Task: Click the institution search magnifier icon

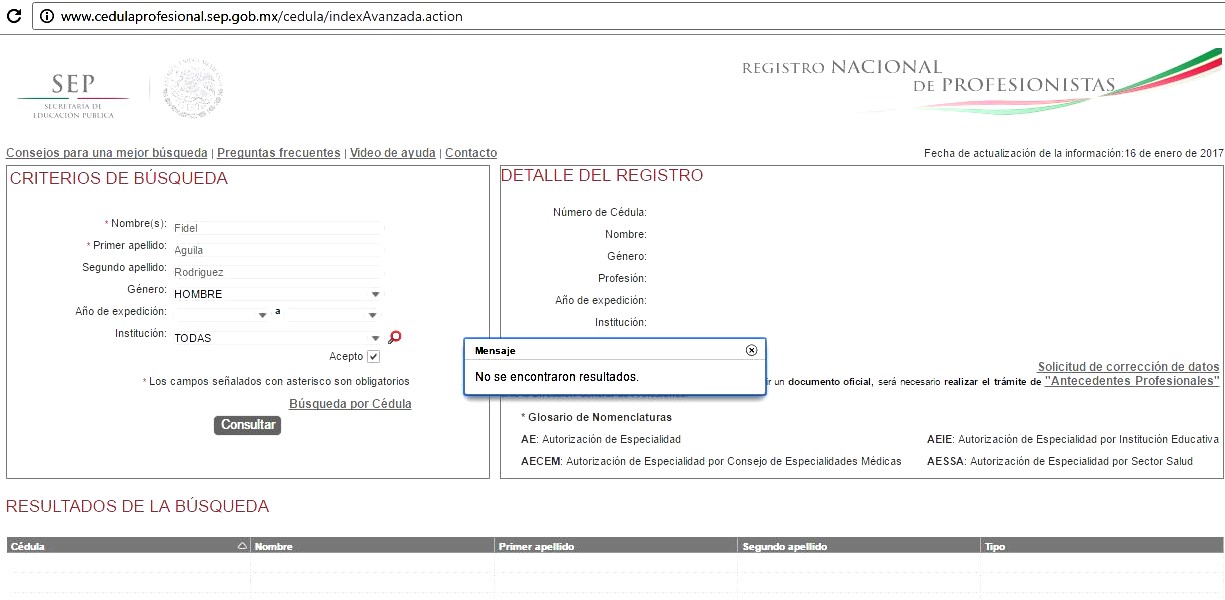Action: pos(395,338)
